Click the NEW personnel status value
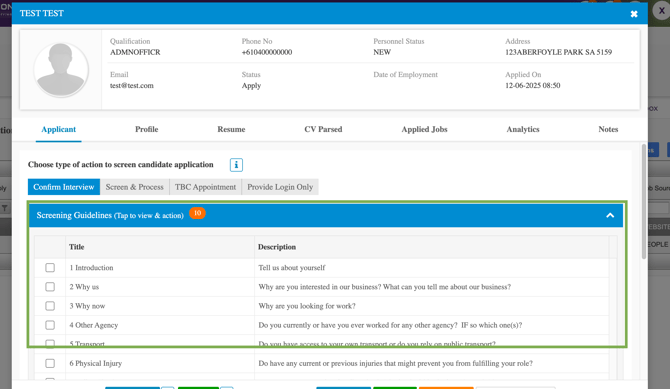This screenshot has height=389, width=670. (382, 52)
